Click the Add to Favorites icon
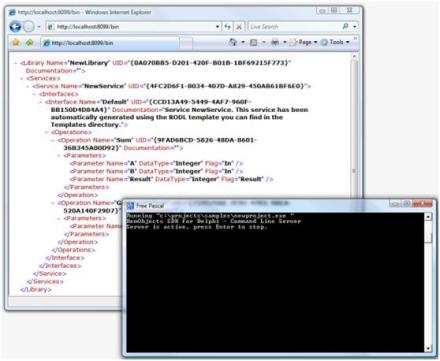 [x=30, y=42]
